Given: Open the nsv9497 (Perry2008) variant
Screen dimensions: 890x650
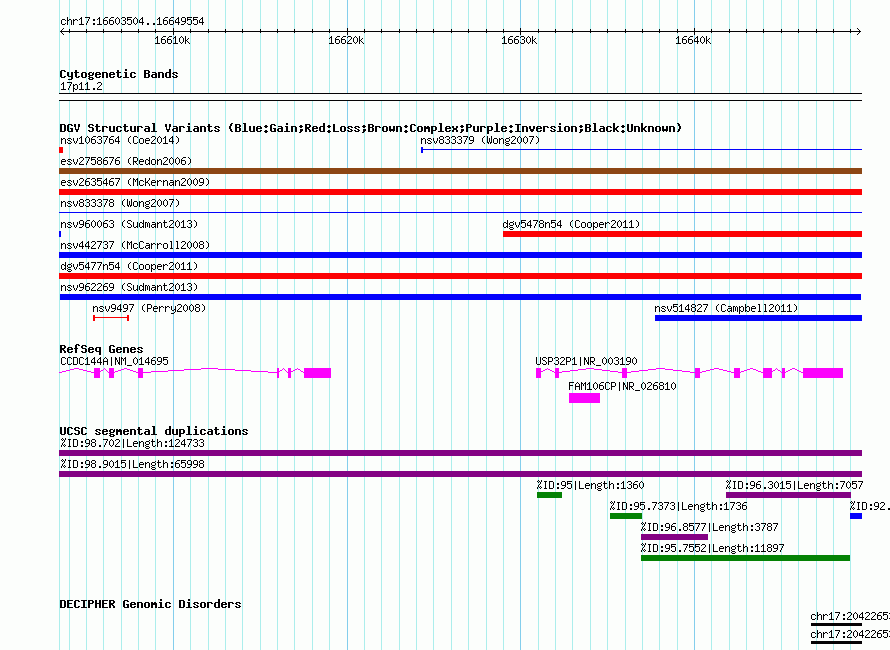Looking at the screenshot, I should click(x=111, y=318).
